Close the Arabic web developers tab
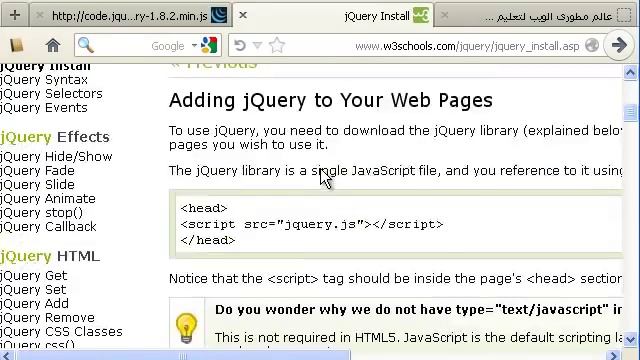 (x=444, y=16)
